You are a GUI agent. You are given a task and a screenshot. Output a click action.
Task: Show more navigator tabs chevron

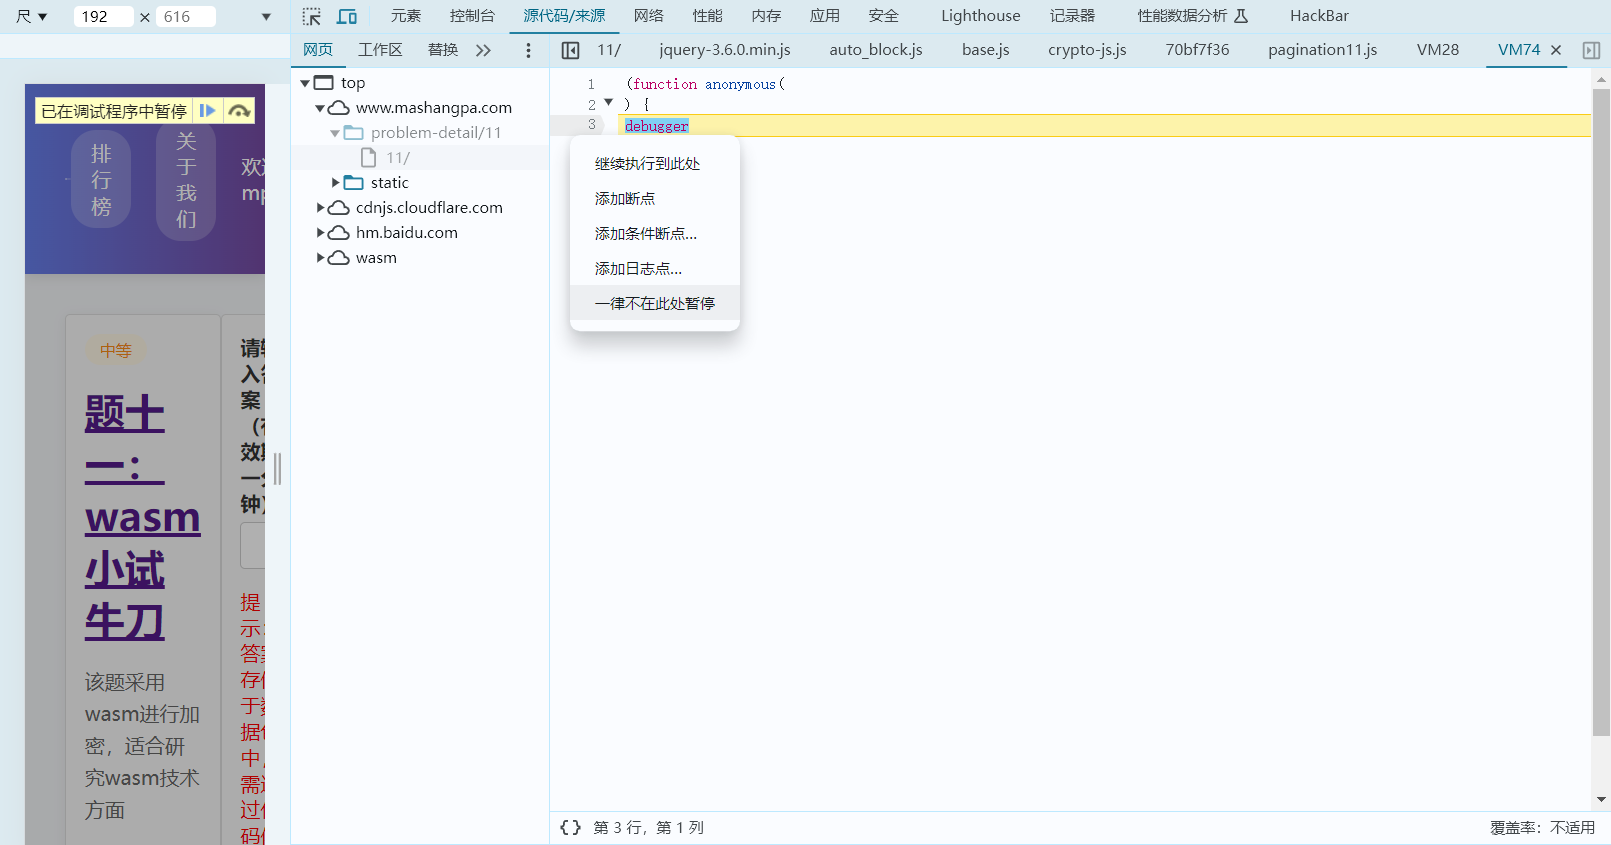point(484,50)
